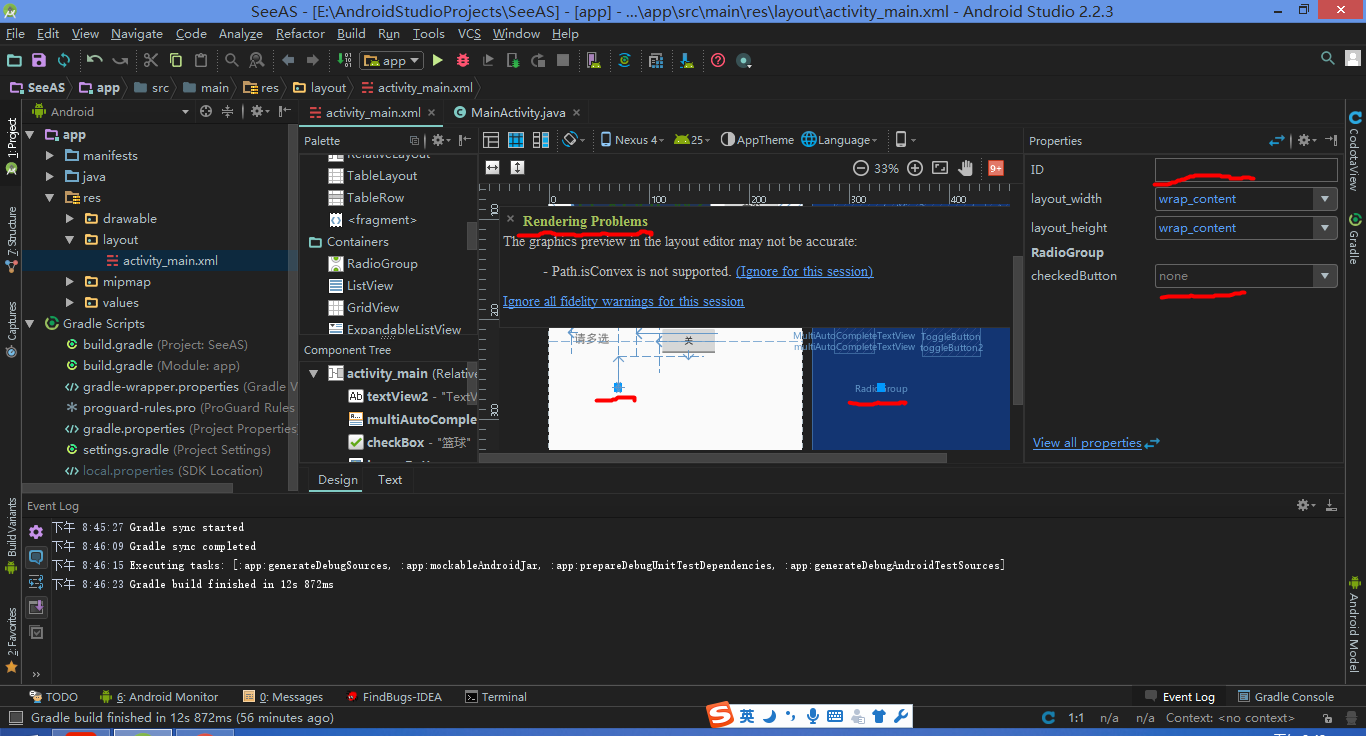This screenshot has height=736, width=1366.
Task: Select checkBox in the Component Tree
Action: point(409,442)
